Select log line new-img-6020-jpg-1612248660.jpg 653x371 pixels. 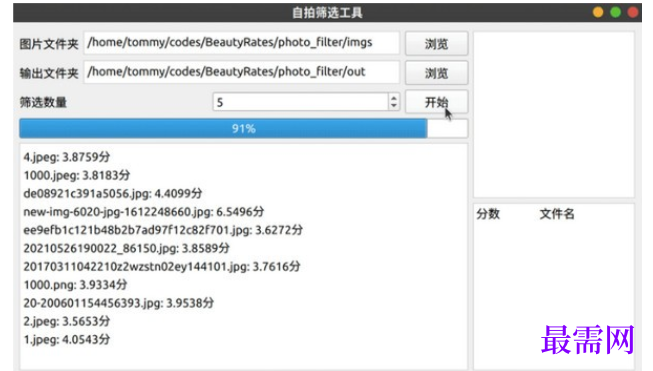pyautogui.click(x=144, y=212)
